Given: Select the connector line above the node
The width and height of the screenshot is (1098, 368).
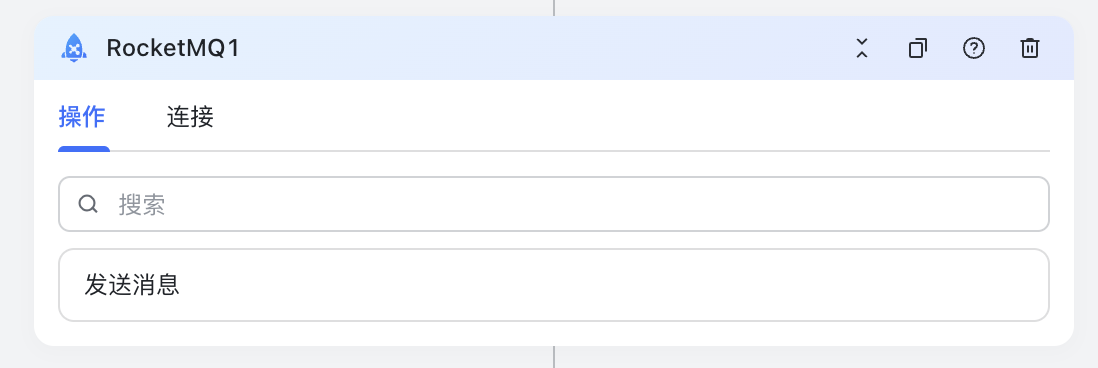Looking at the screenshot, I should coord(554,8).
